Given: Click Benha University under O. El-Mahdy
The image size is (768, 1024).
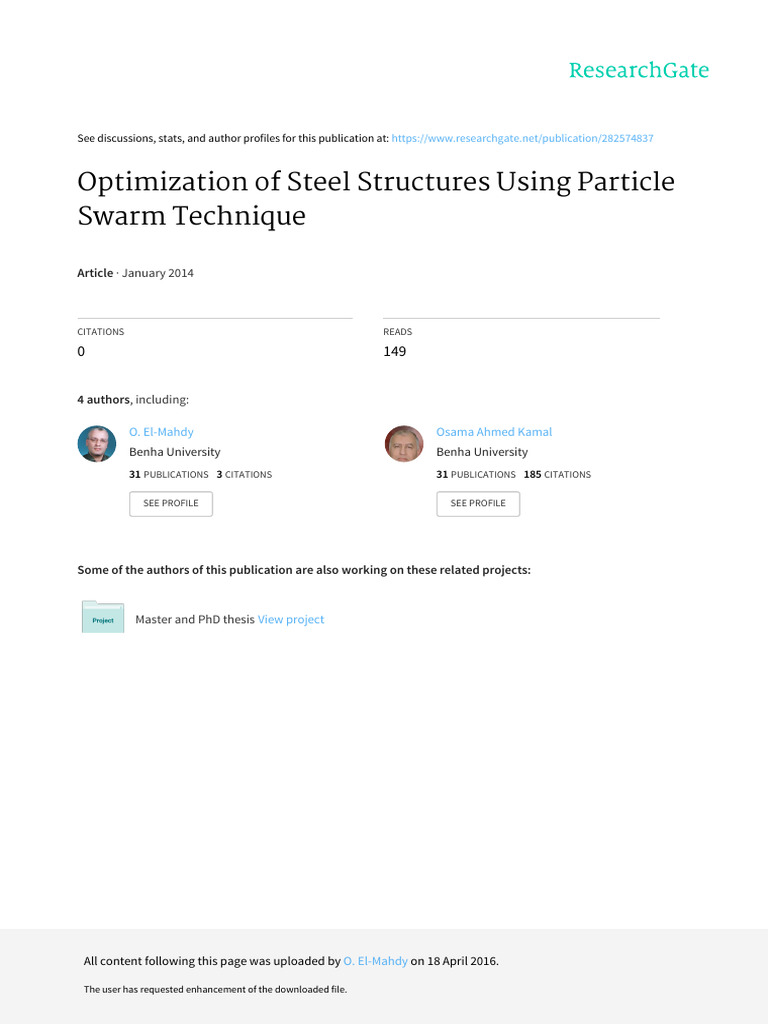Looking at the screenshot, I should click(x=175, y=452).
